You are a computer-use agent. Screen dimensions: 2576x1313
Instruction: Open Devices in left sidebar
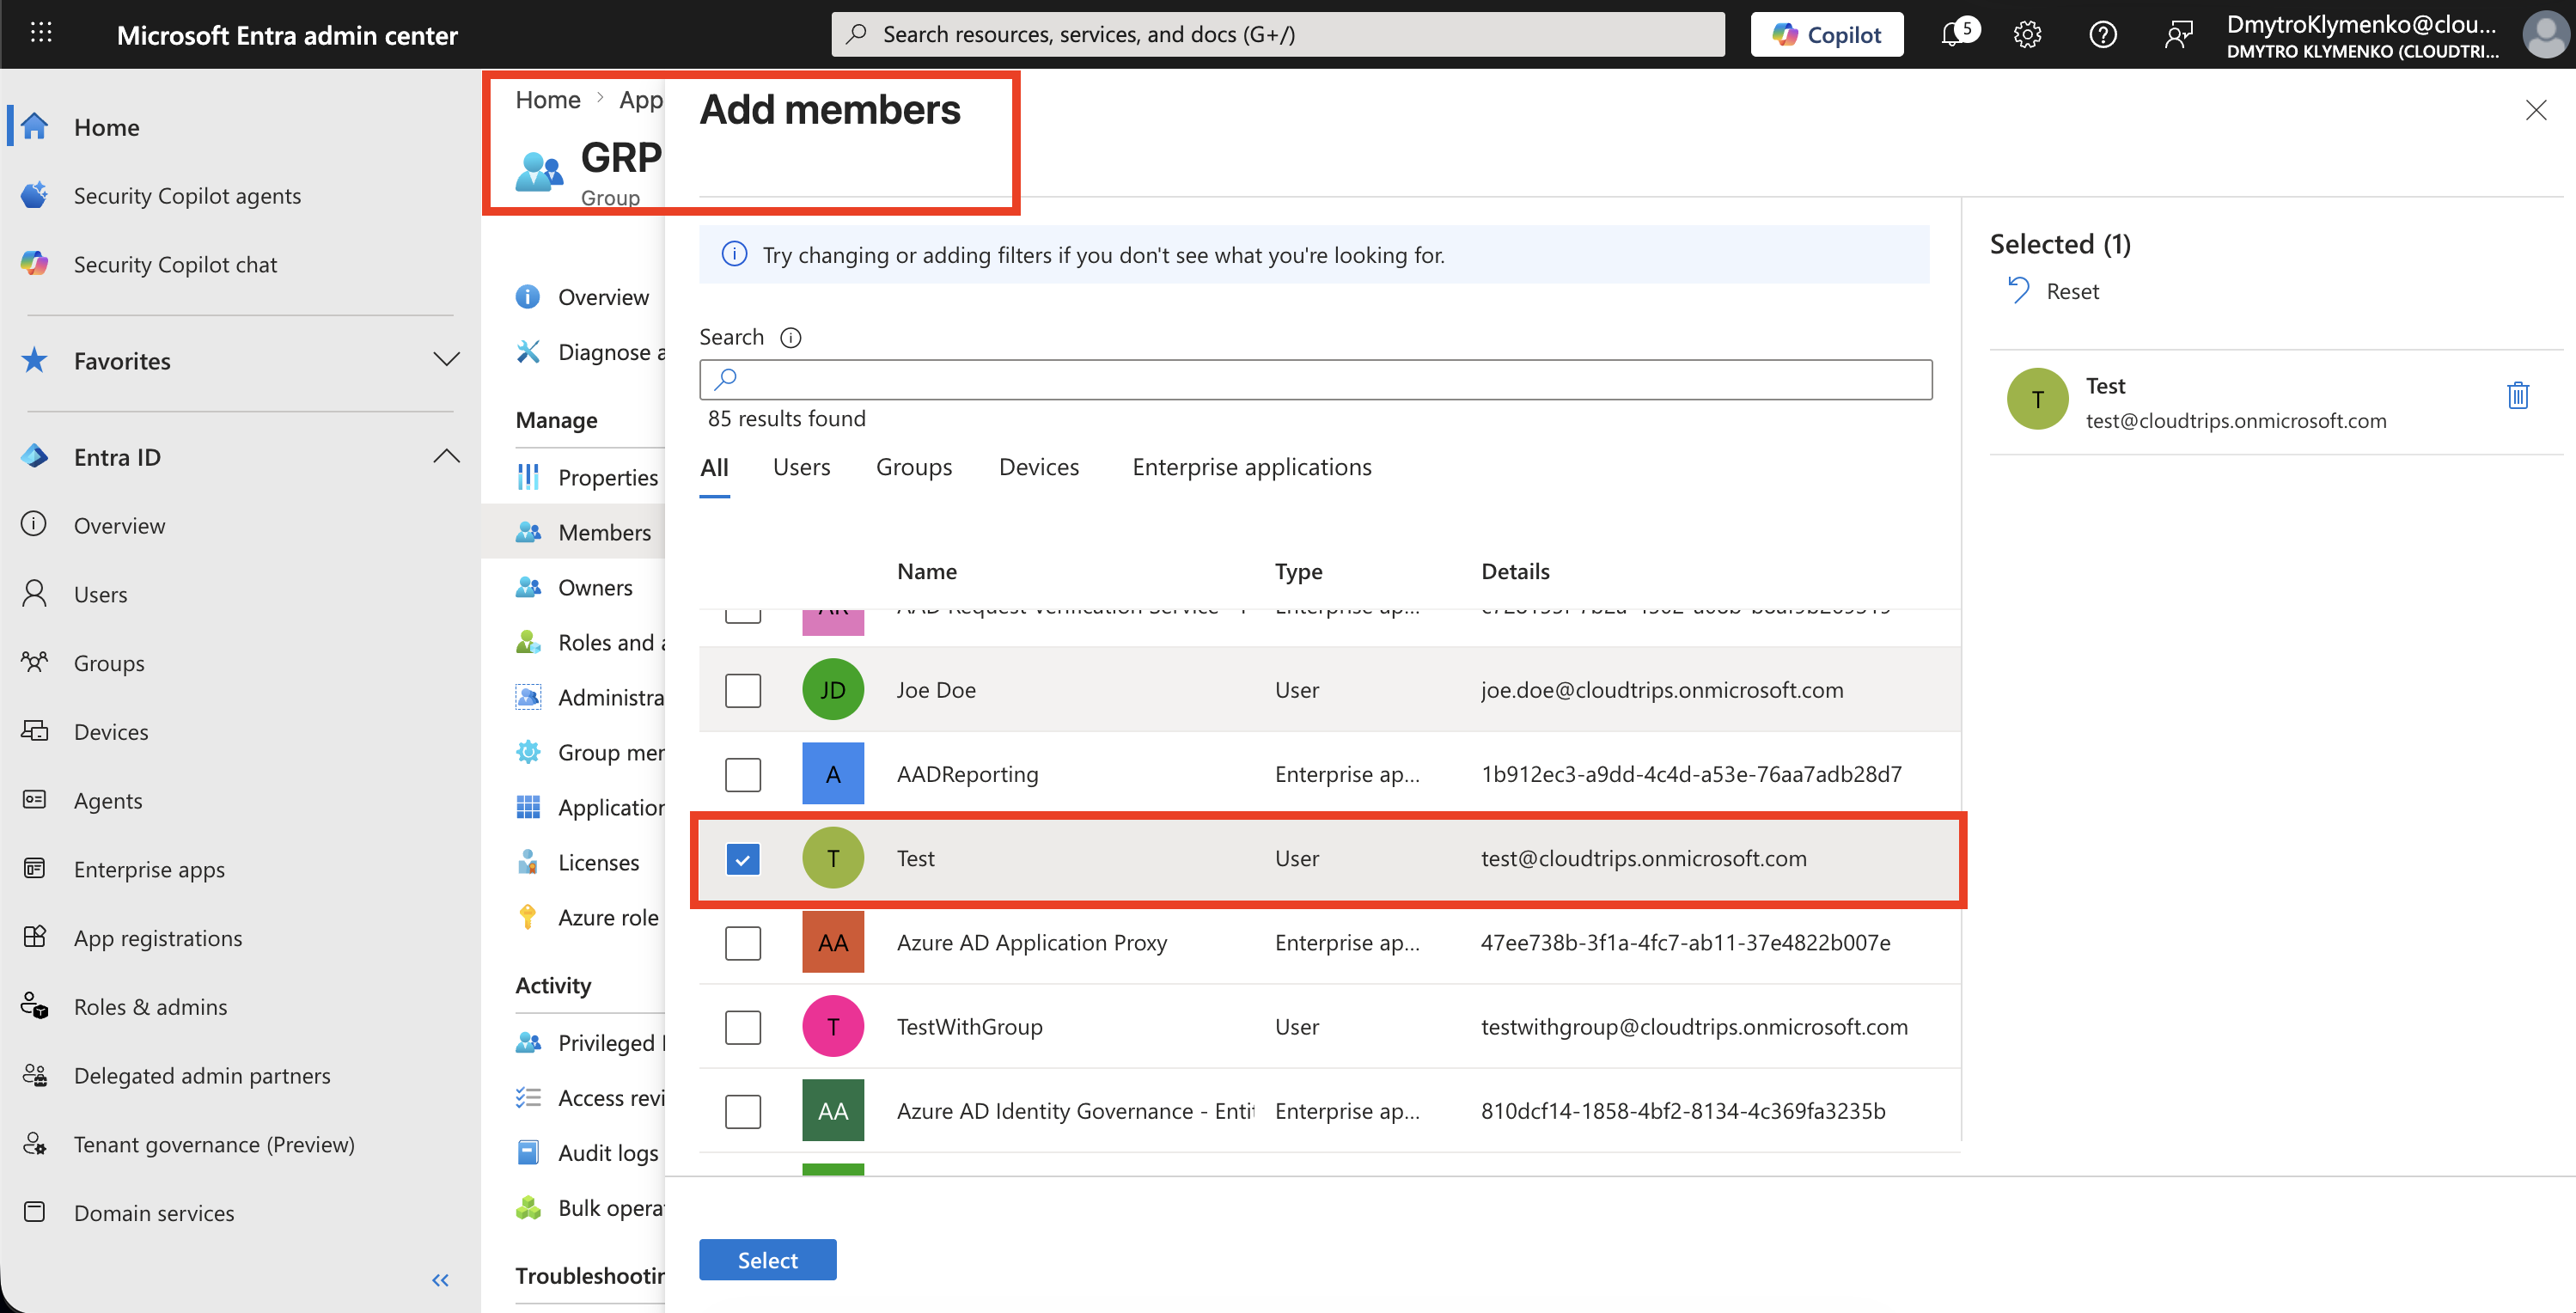click(110, 732)
